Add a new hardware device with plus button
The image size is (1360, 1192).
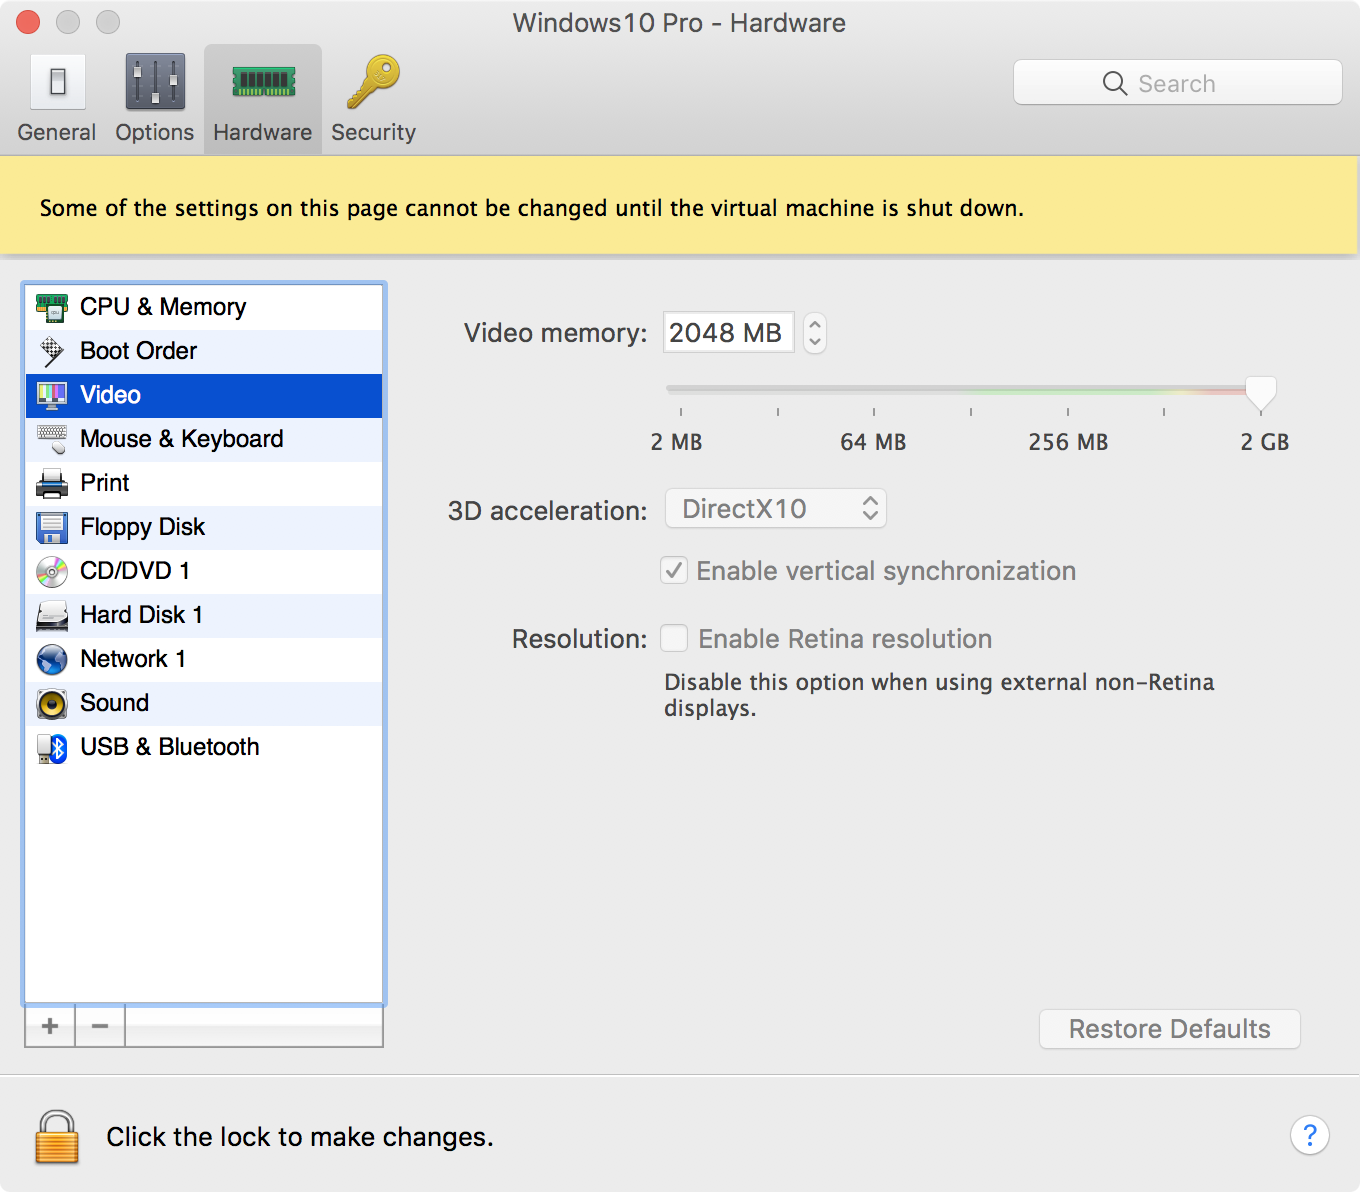click(x=50, y=1026)
